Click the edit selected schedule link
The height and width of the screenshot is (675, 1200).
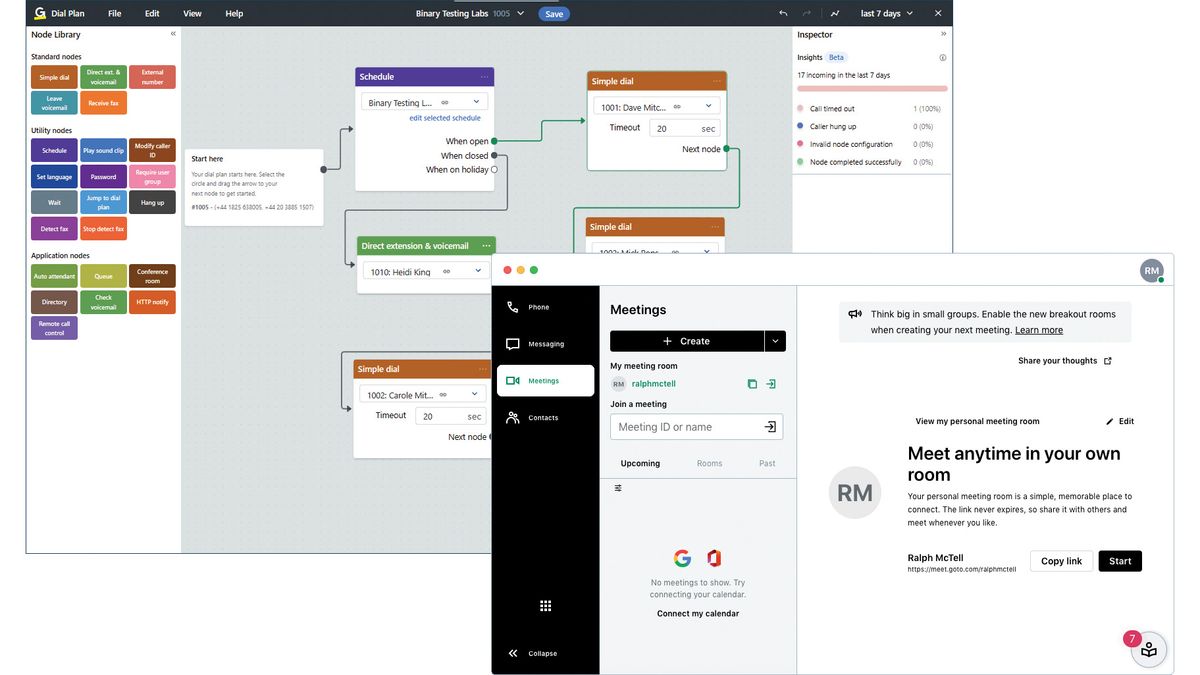pos(445,118)
